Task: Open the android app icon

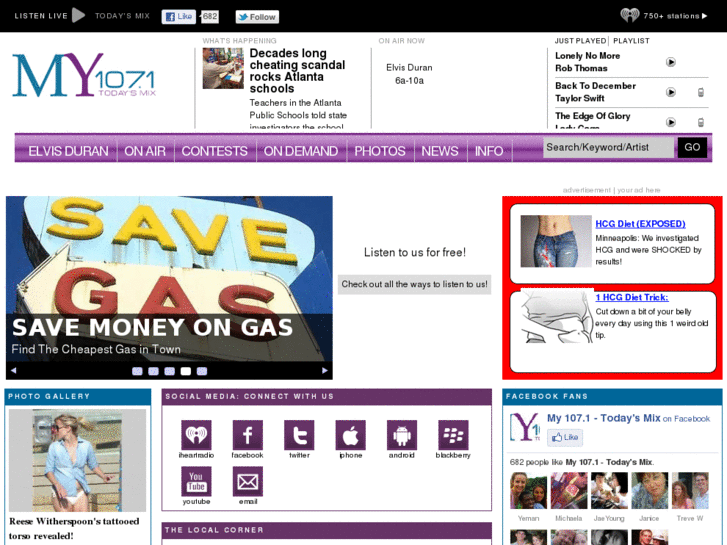Action: coord(402,435)
